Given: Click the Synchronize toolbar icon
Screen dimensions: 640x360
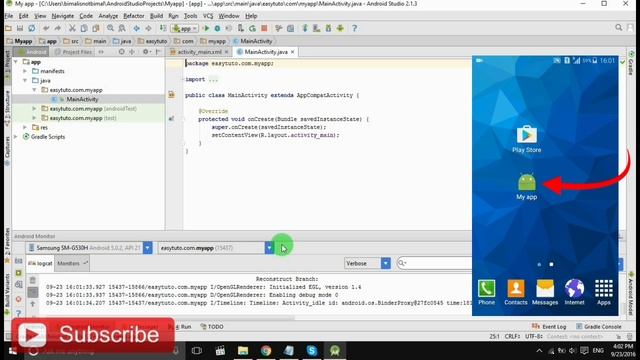Looking at the screenshot, I should [x=31, y=28].
